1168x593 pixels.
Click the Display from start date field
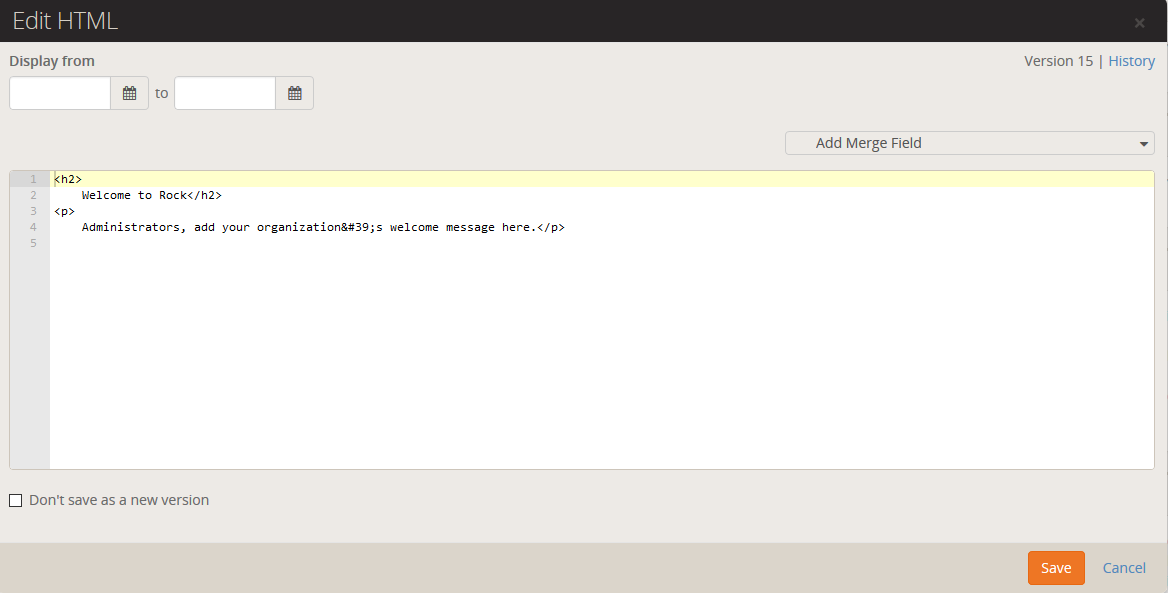pyautogui.click(x=60, y=93)
